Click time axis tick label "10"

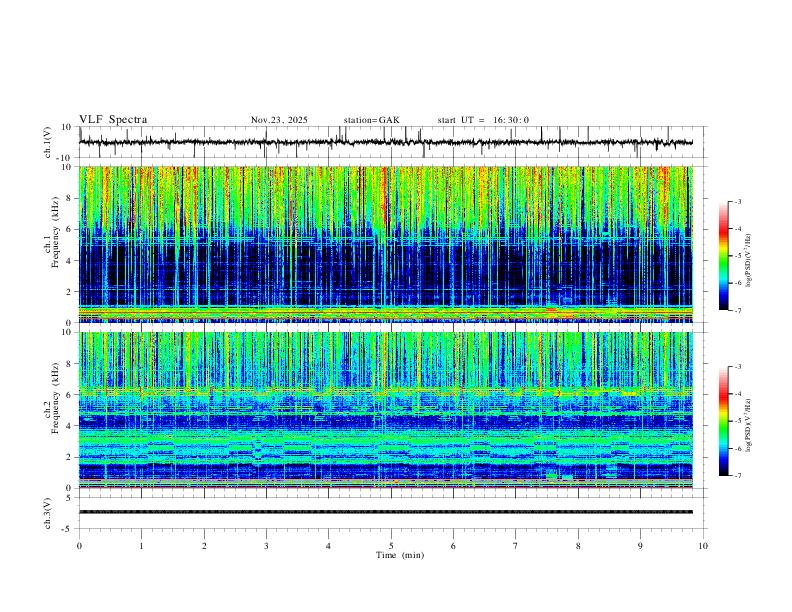coord(703,546)
